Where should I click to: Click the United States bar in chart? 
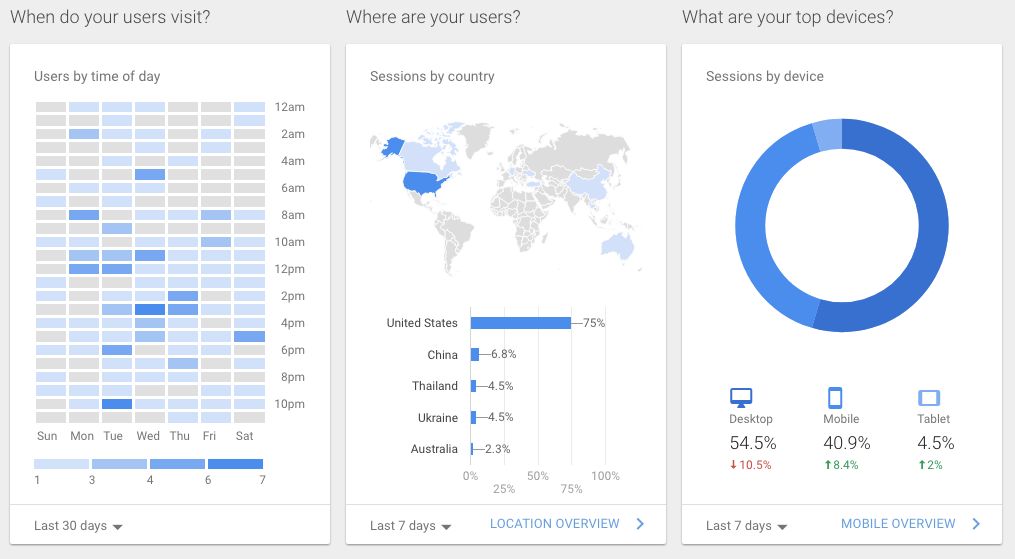pyautogui.click(x=520, y=323)
